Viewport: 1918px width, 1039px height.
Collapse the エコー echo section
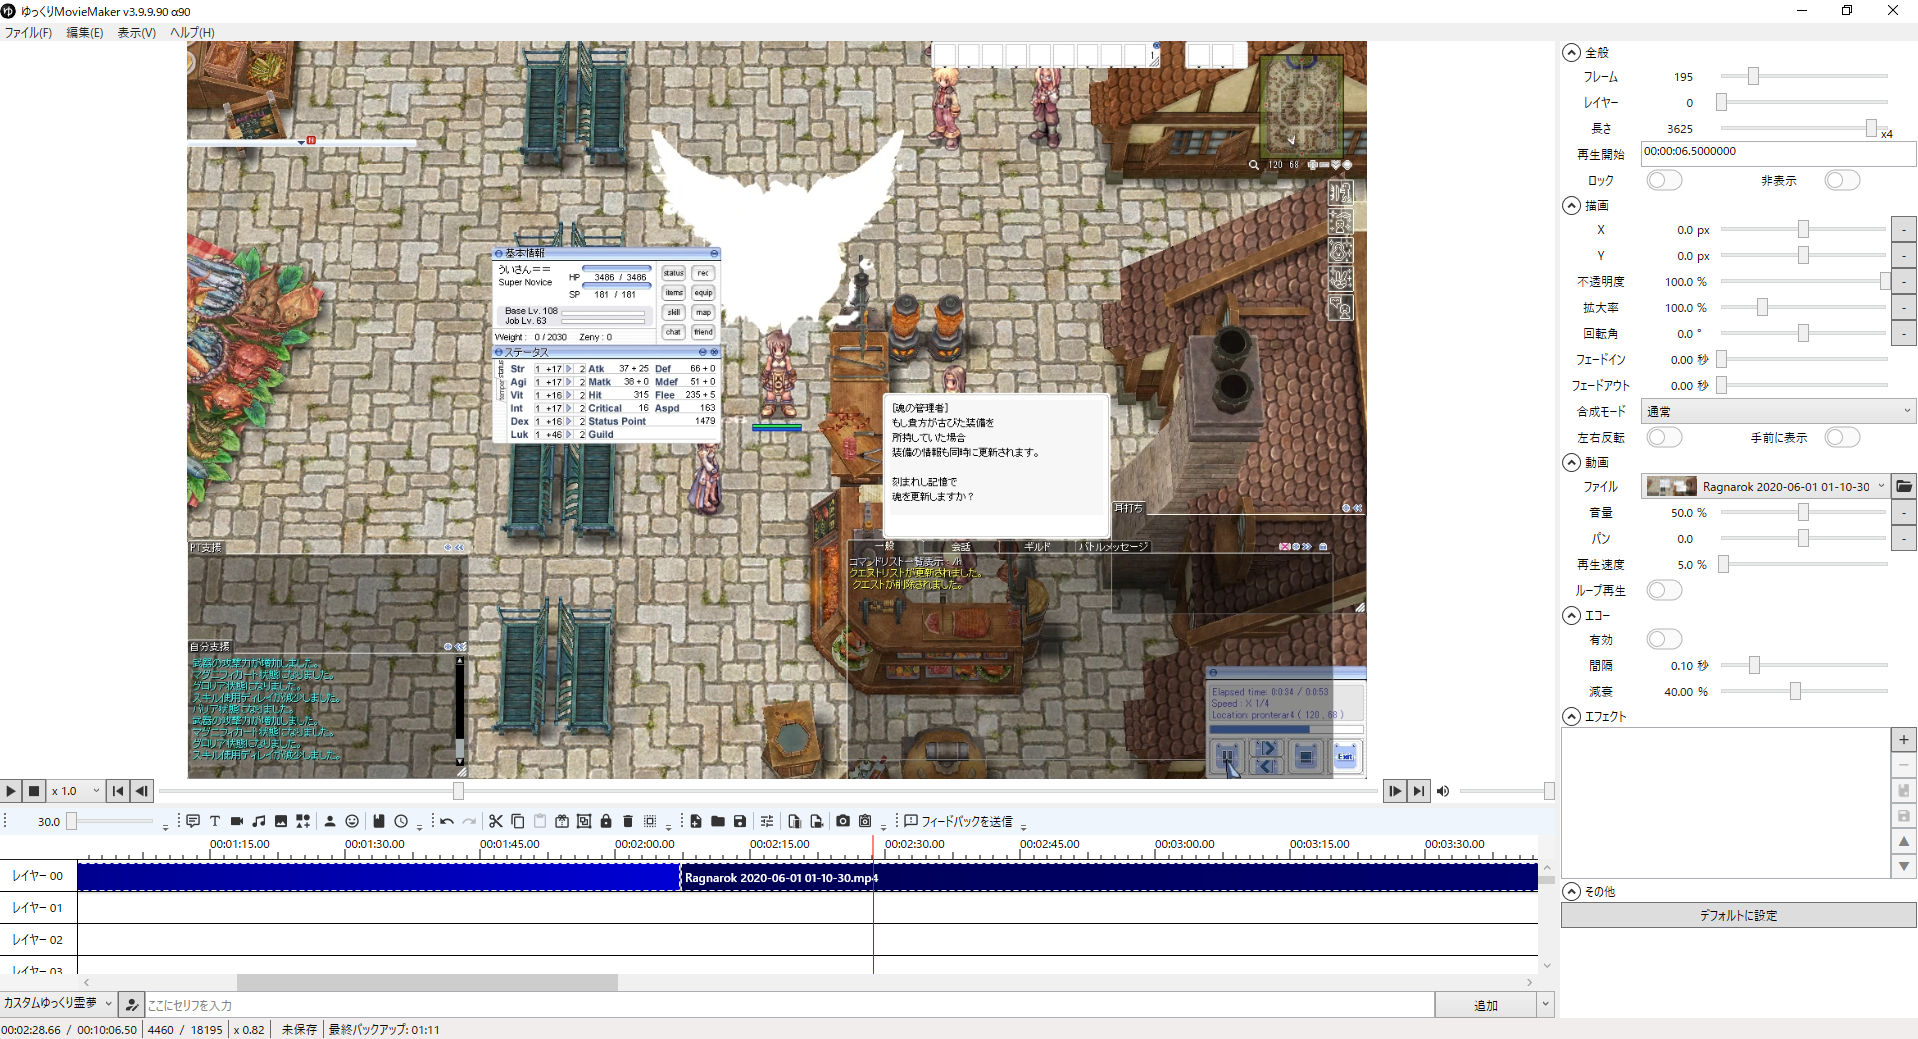pos(1572,615)
